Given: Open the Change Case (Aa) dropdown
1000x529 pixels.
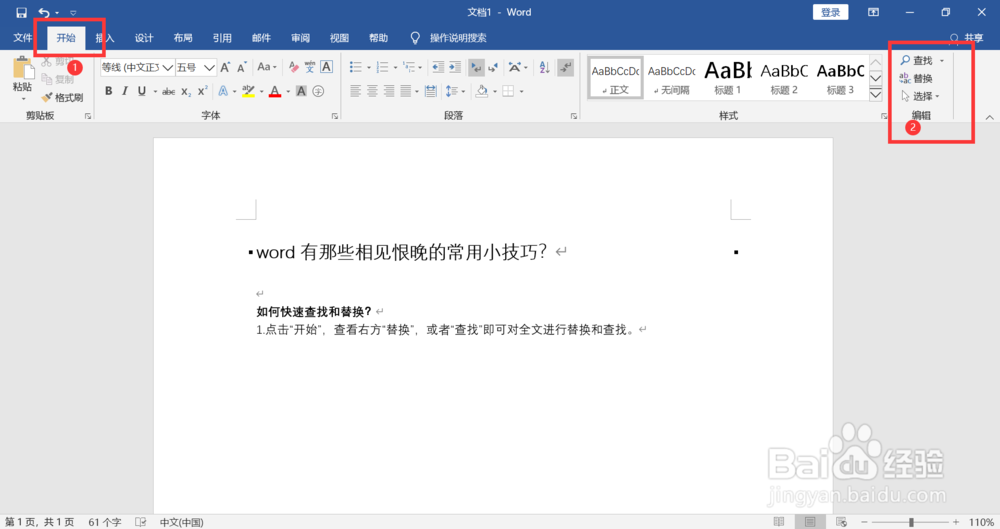Looking at the screenshot, I should [267, 67].
